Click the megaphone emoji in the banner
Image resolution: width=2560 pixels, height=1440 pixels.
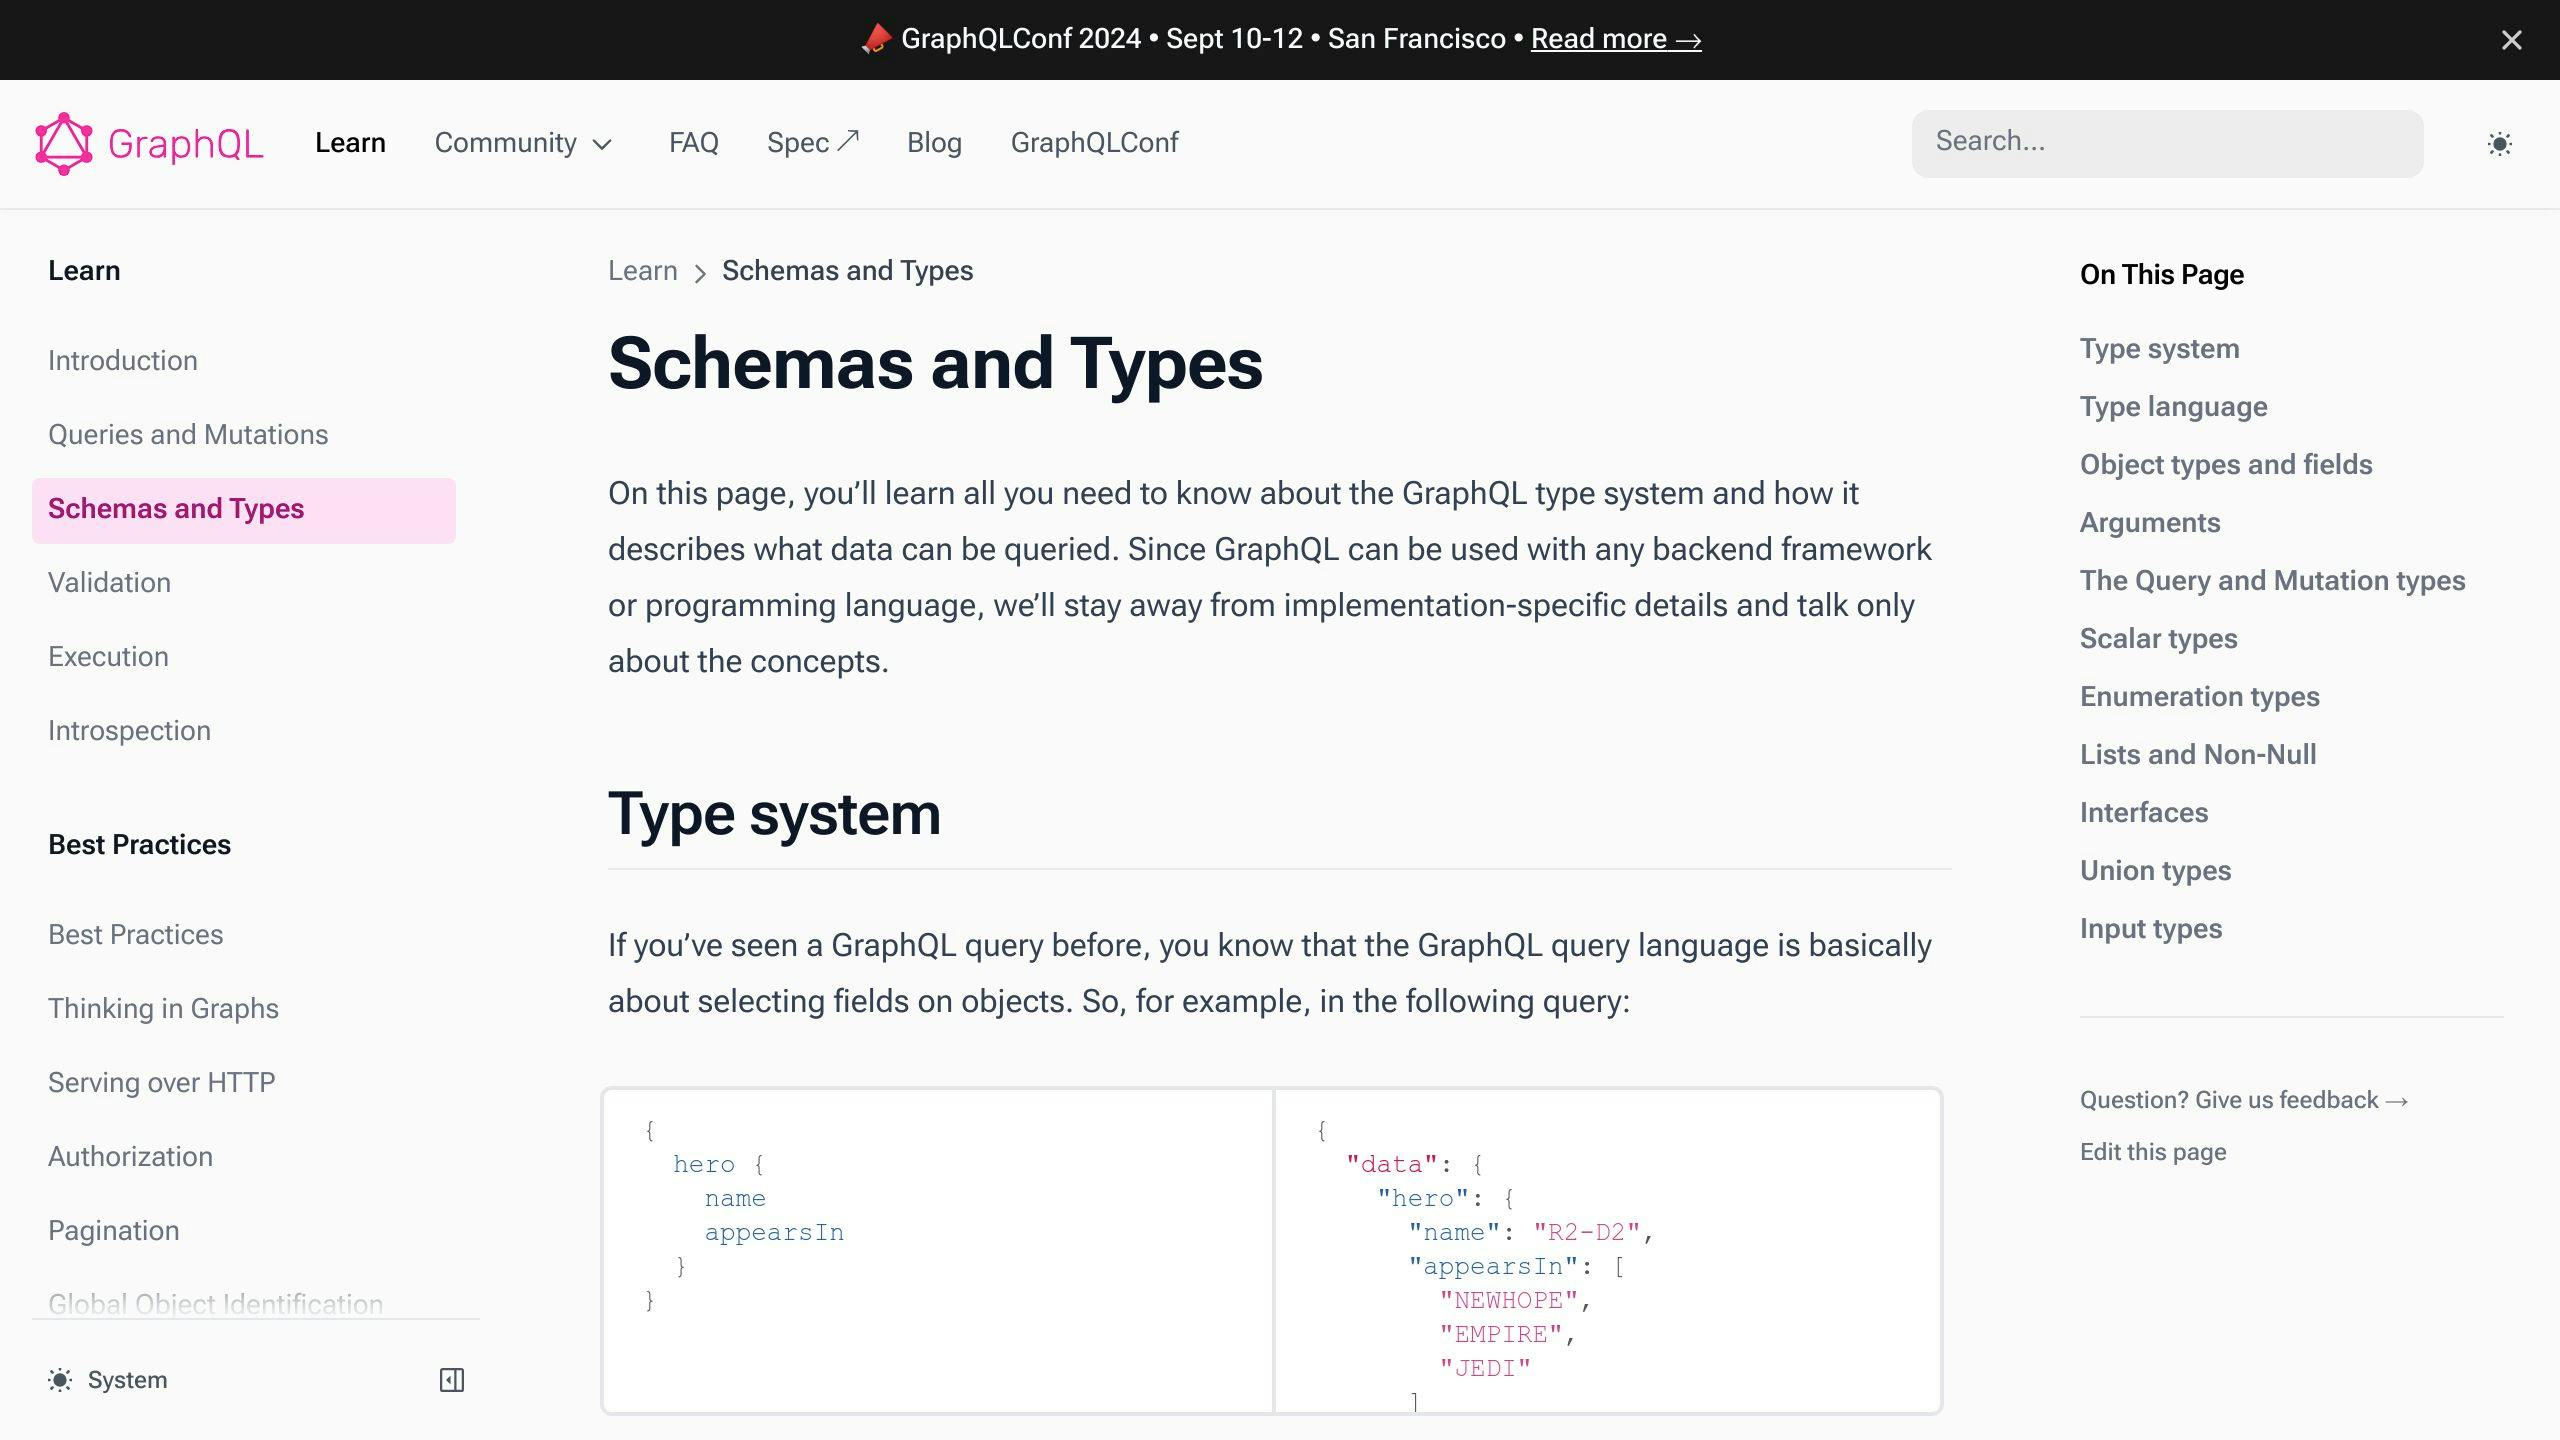pyautogui.click(x=874, y=39)
